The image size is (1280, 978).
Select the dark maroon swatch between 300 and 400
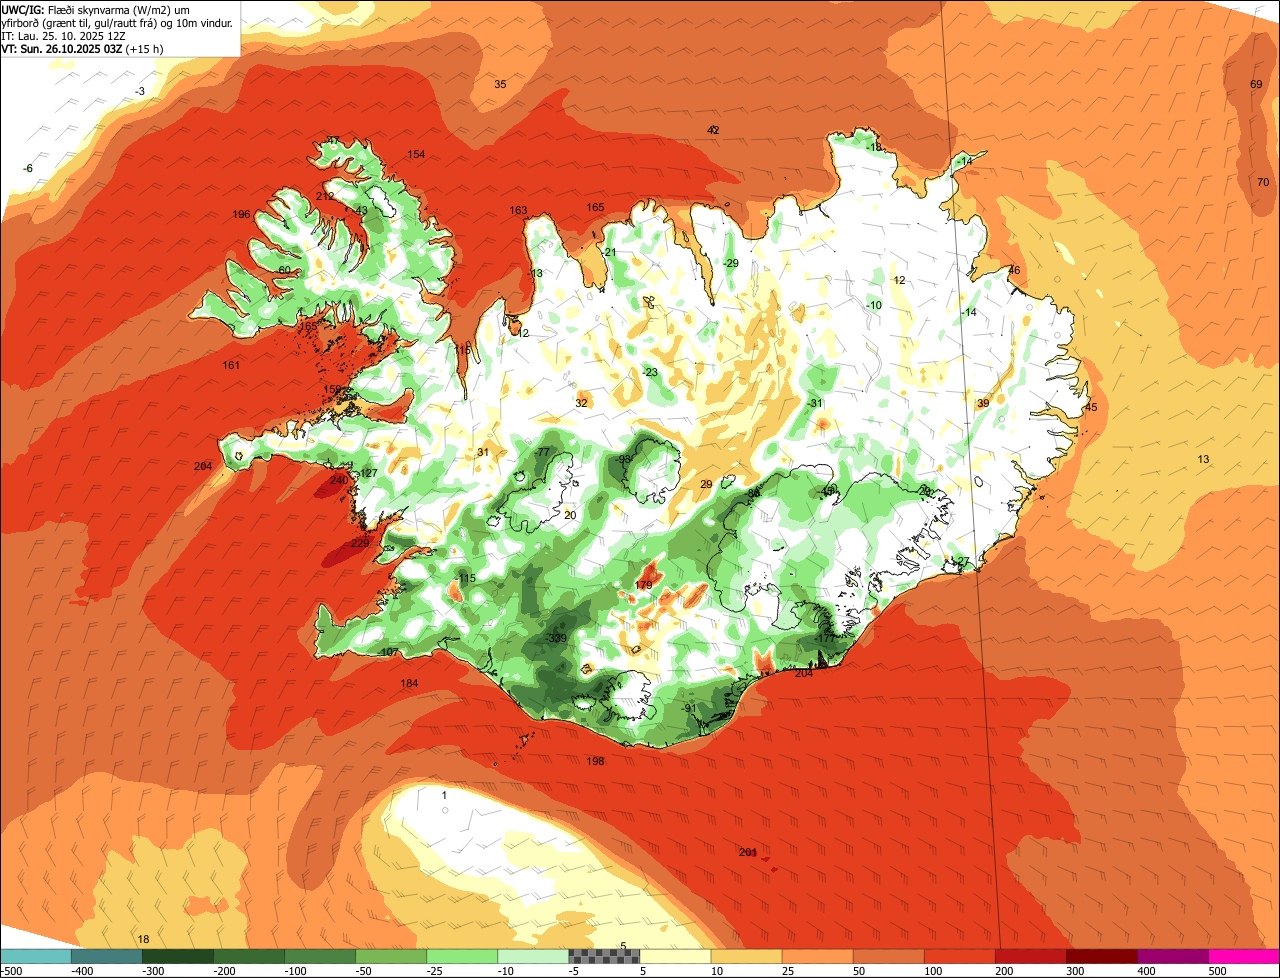click(x=1102, y=956)
